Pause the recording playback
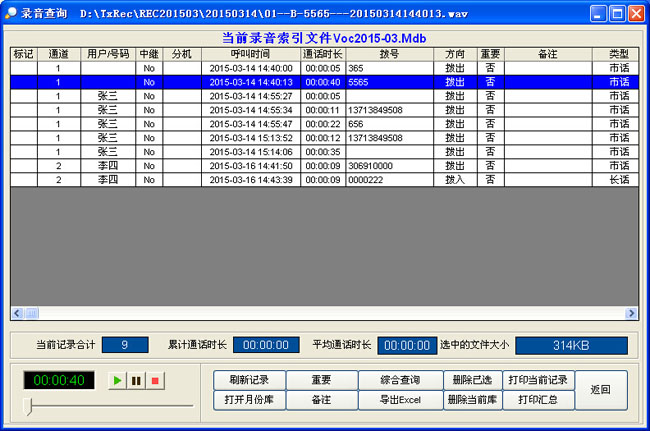 pos(136,381)
